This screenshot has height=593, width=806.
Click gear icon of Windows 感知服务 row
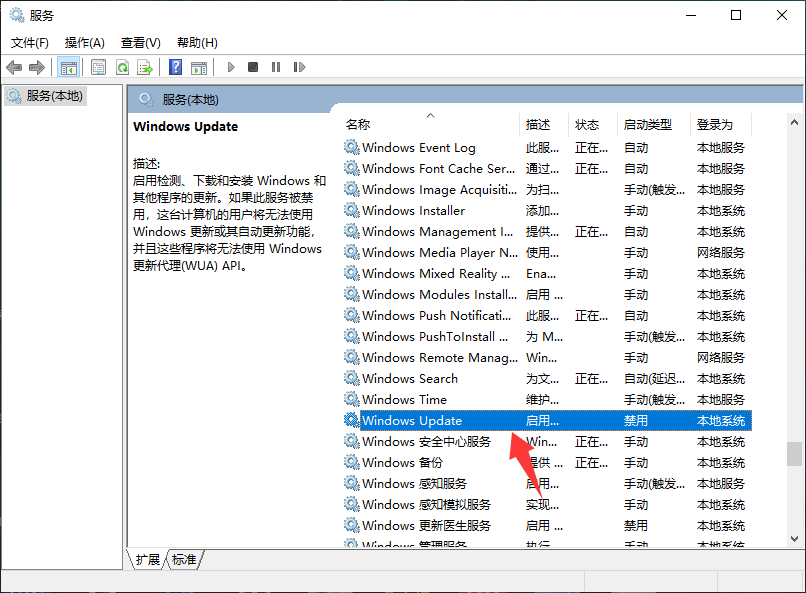(352, 484)
